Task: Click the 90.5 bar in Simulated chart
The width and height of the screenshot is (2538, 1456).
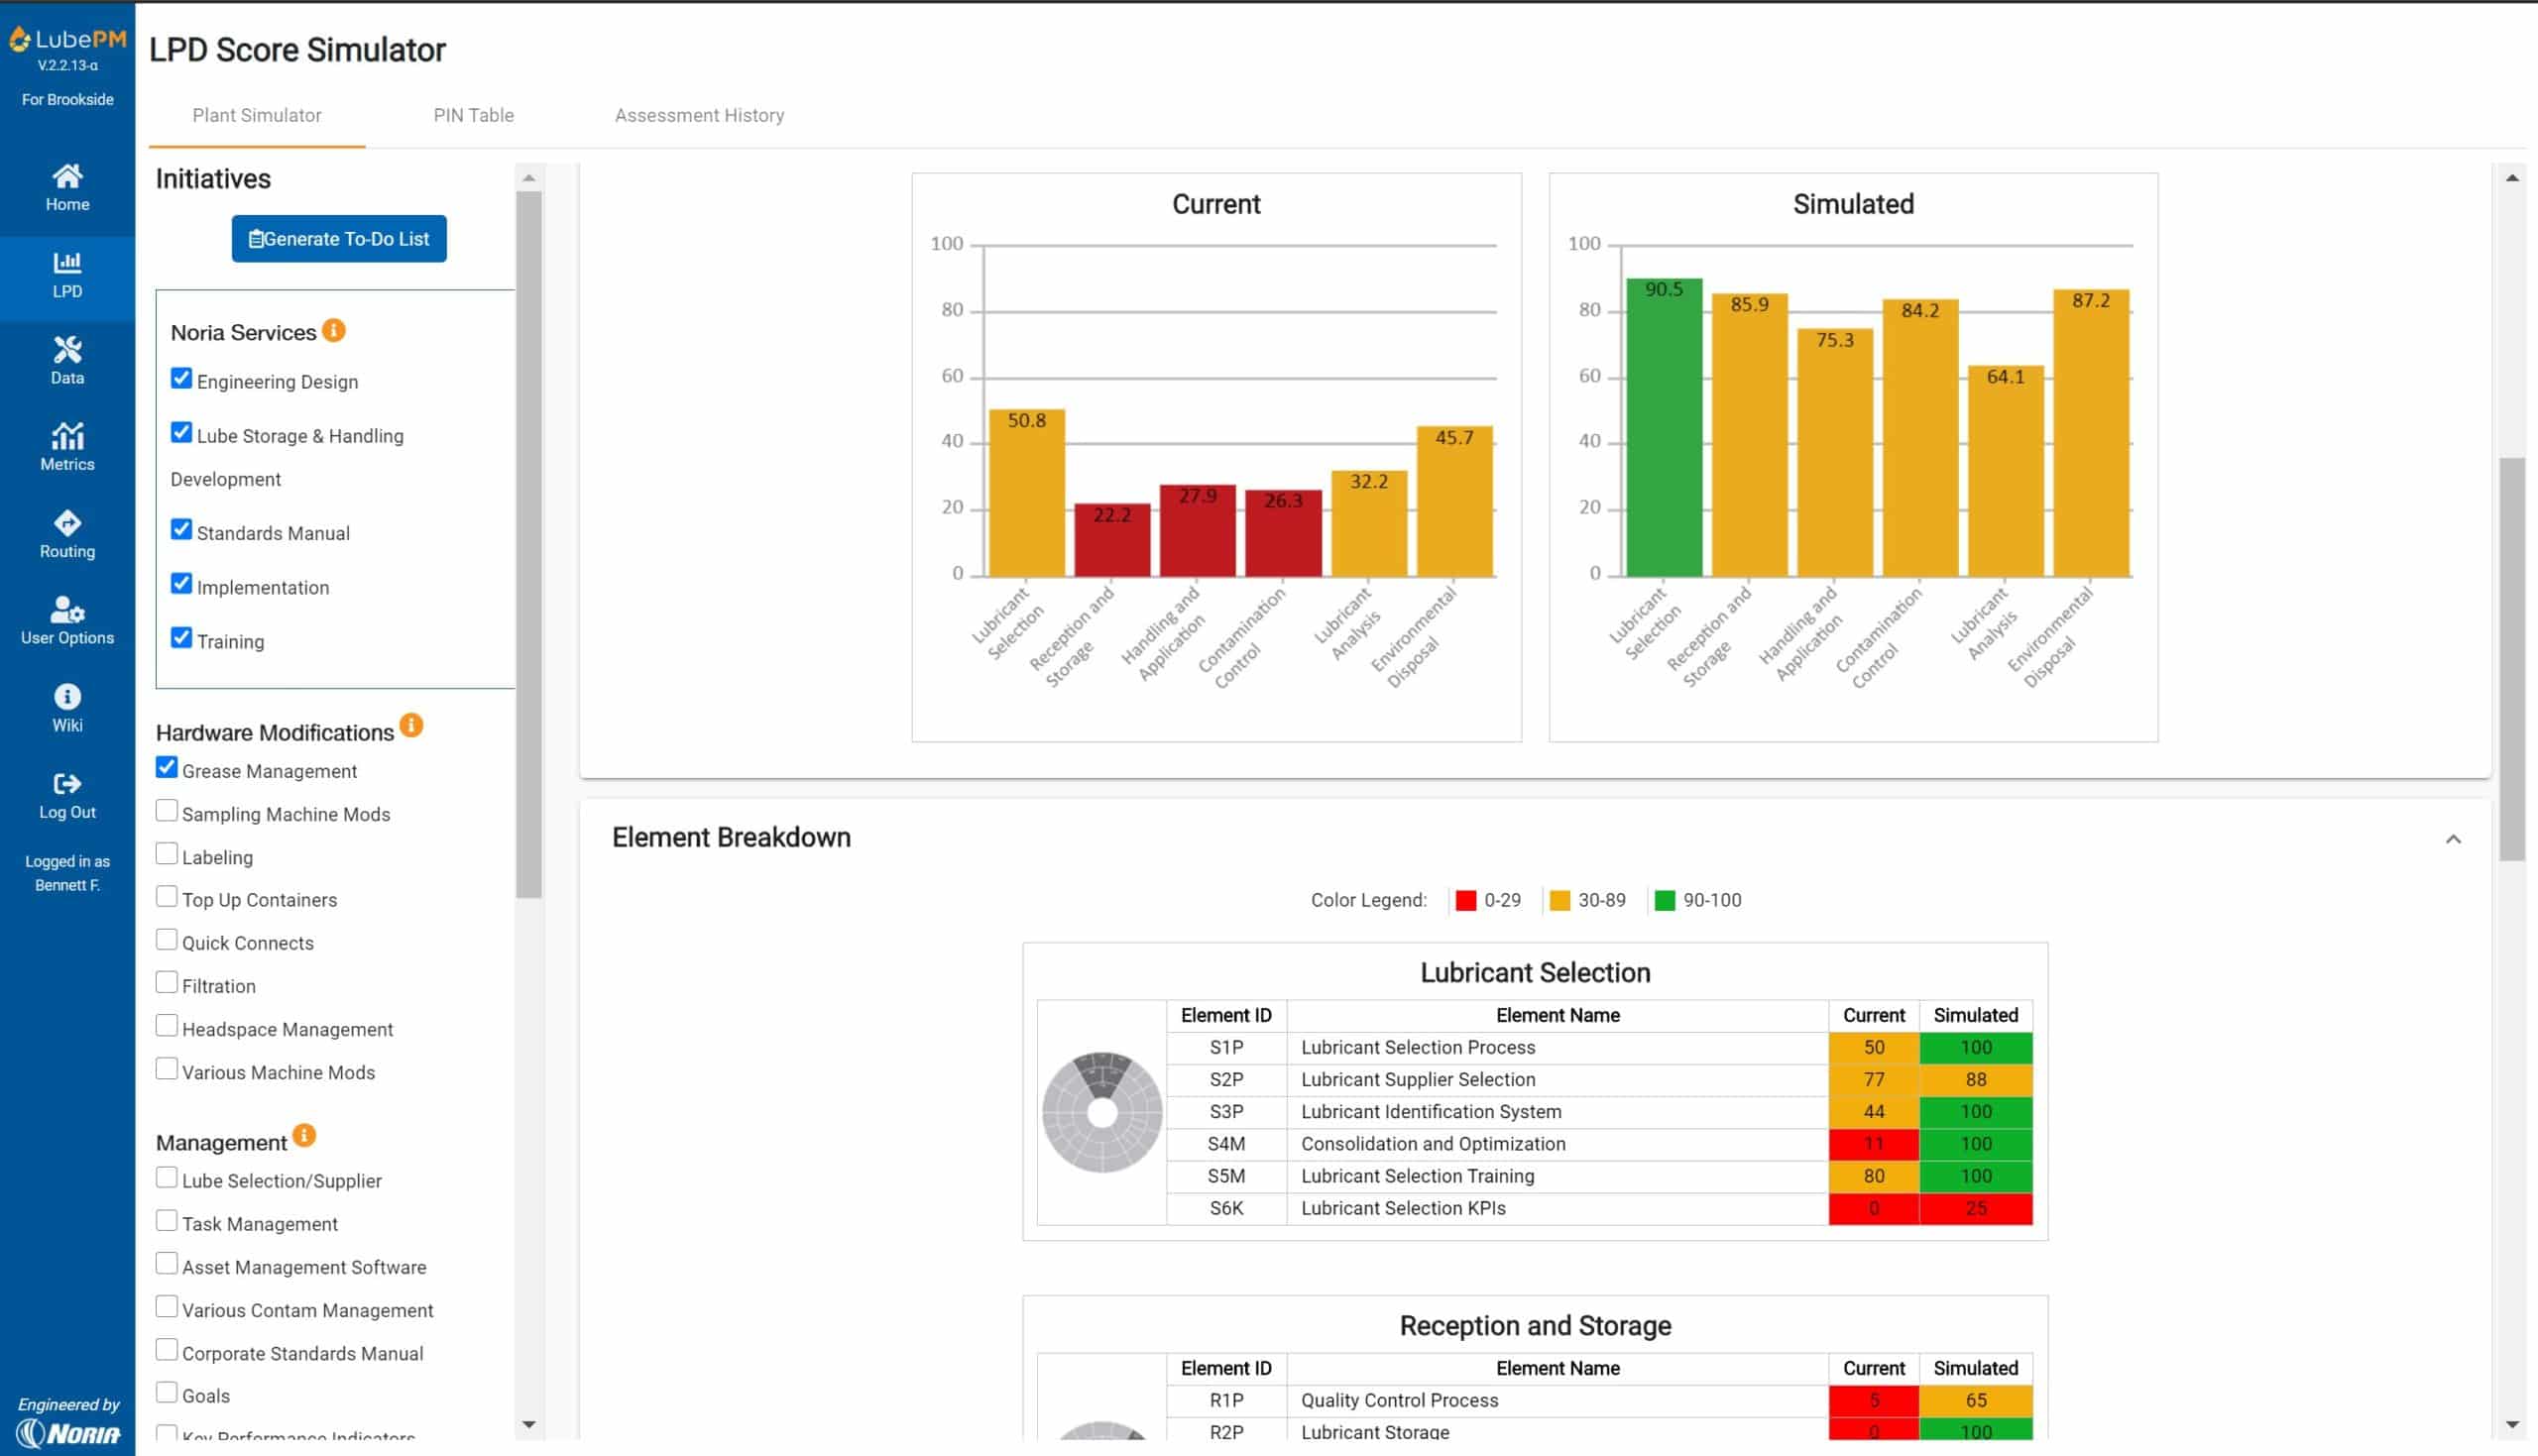Action: [1664, 428]
